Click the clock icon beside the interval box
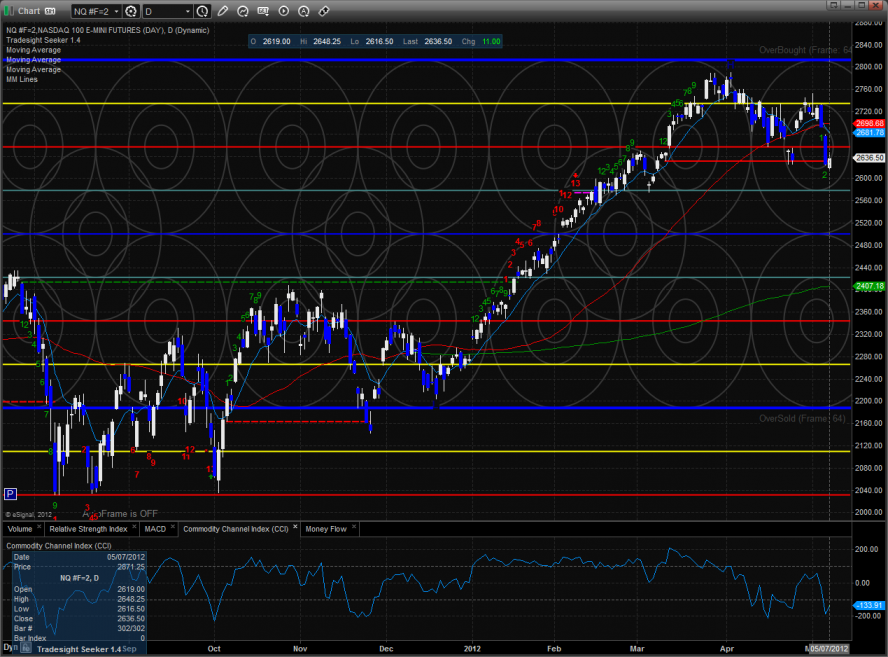This screenshot has height=657, width=888. pos(202,11)
